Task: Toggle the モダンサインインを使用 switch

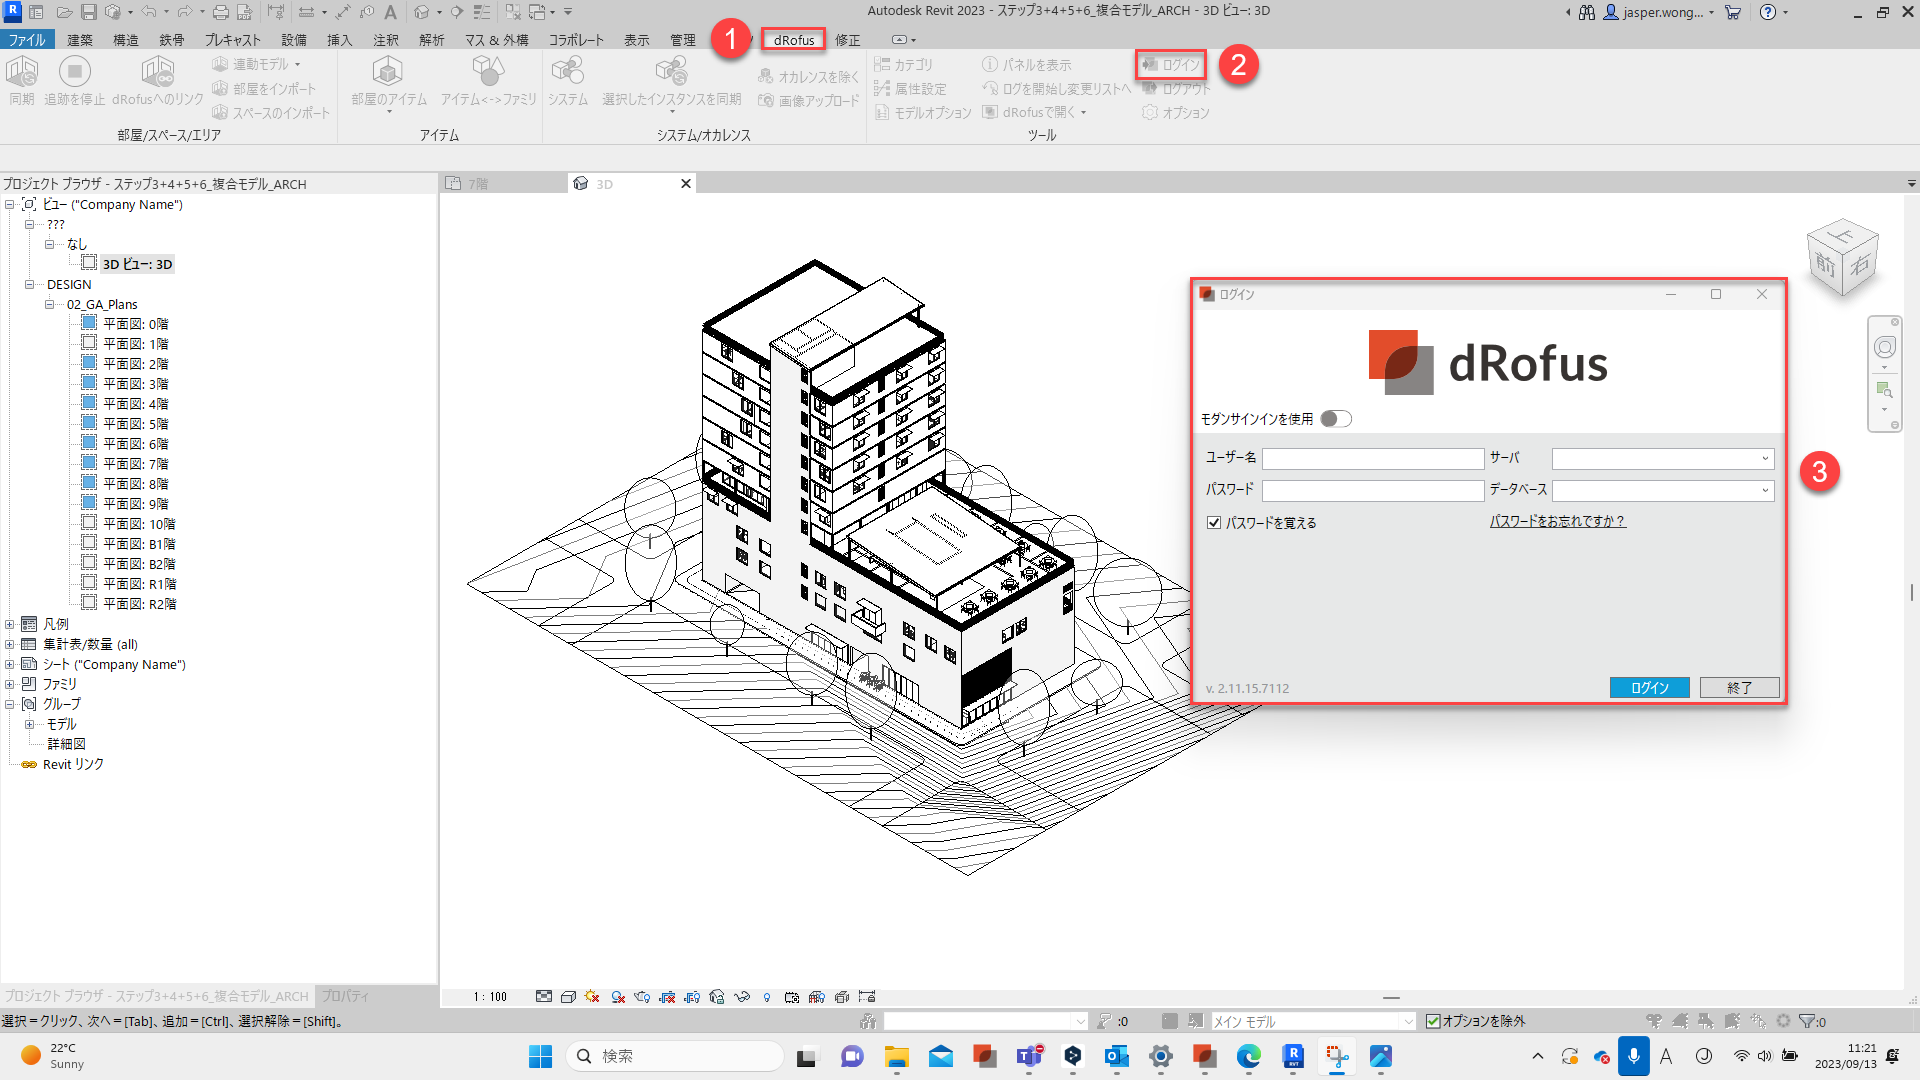Action: pyautogui.click(x=1335, y=419)
